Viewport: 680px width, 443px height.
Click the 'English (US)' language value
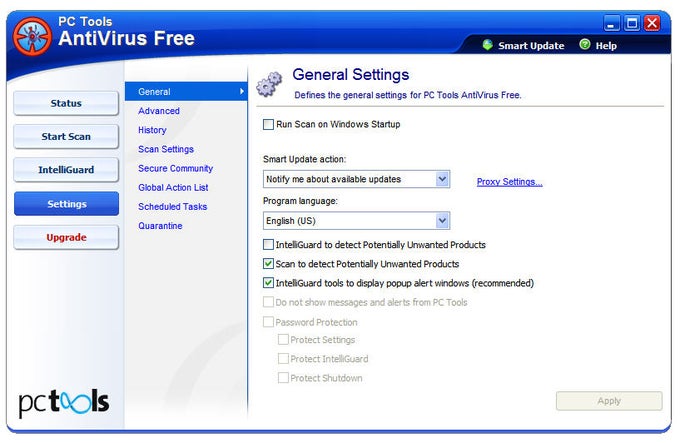coord(291,221)
